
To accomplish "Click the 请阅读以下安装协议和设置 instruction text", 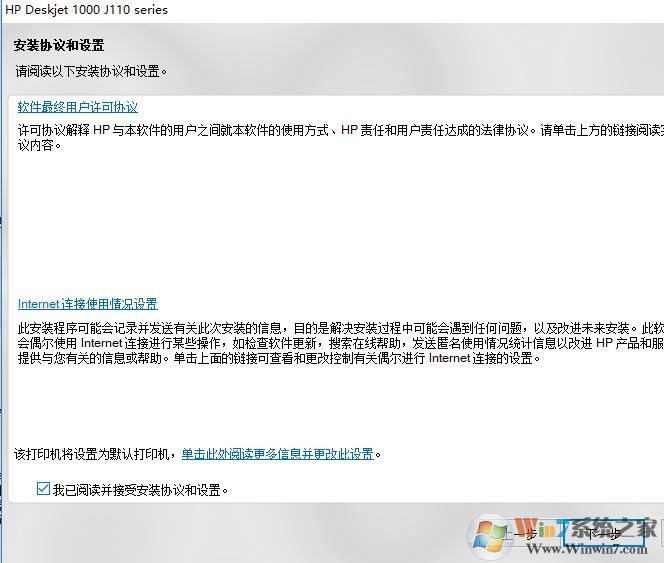I will pos(91,71).
